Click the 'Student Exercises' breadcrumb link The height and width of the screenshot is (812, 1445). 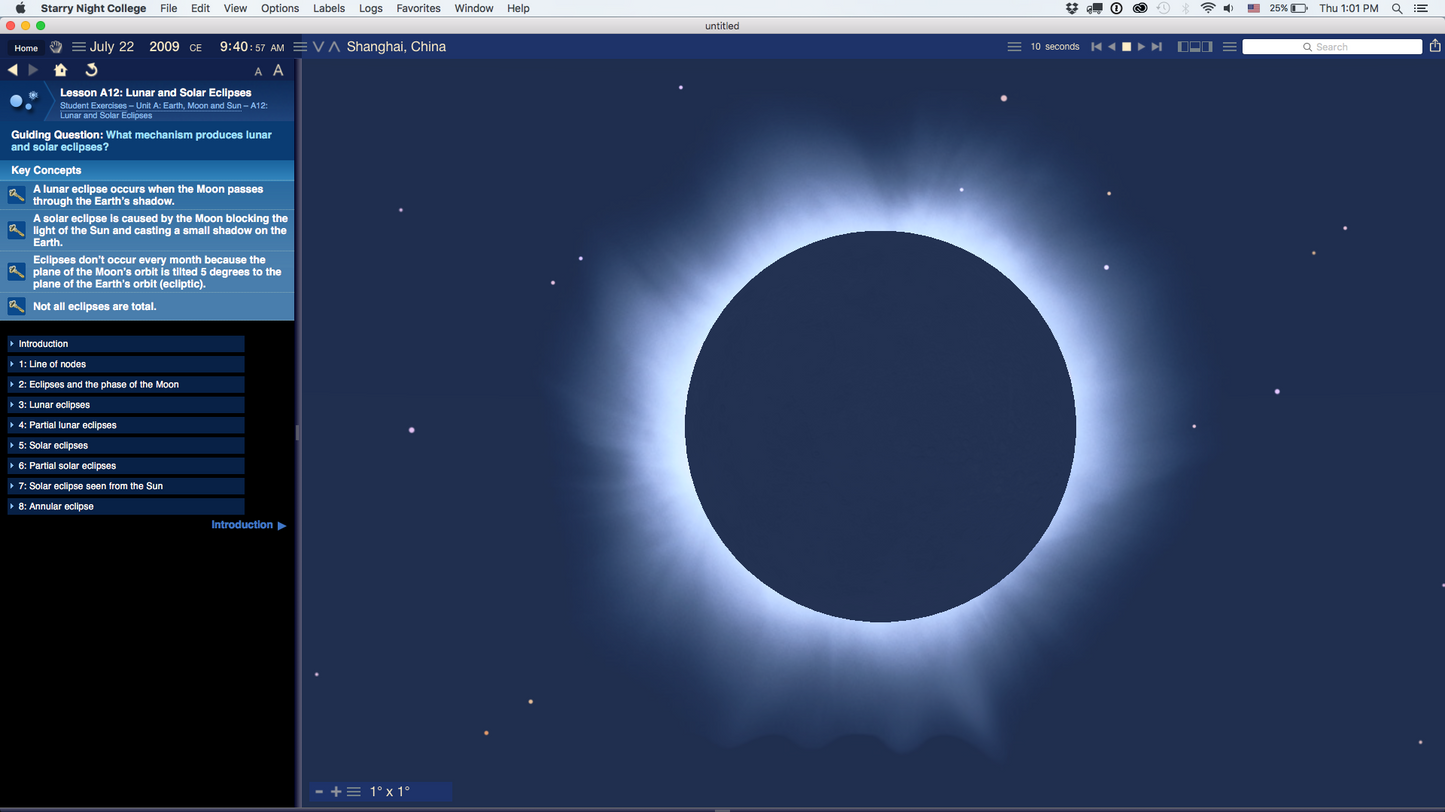coord(93,105)
